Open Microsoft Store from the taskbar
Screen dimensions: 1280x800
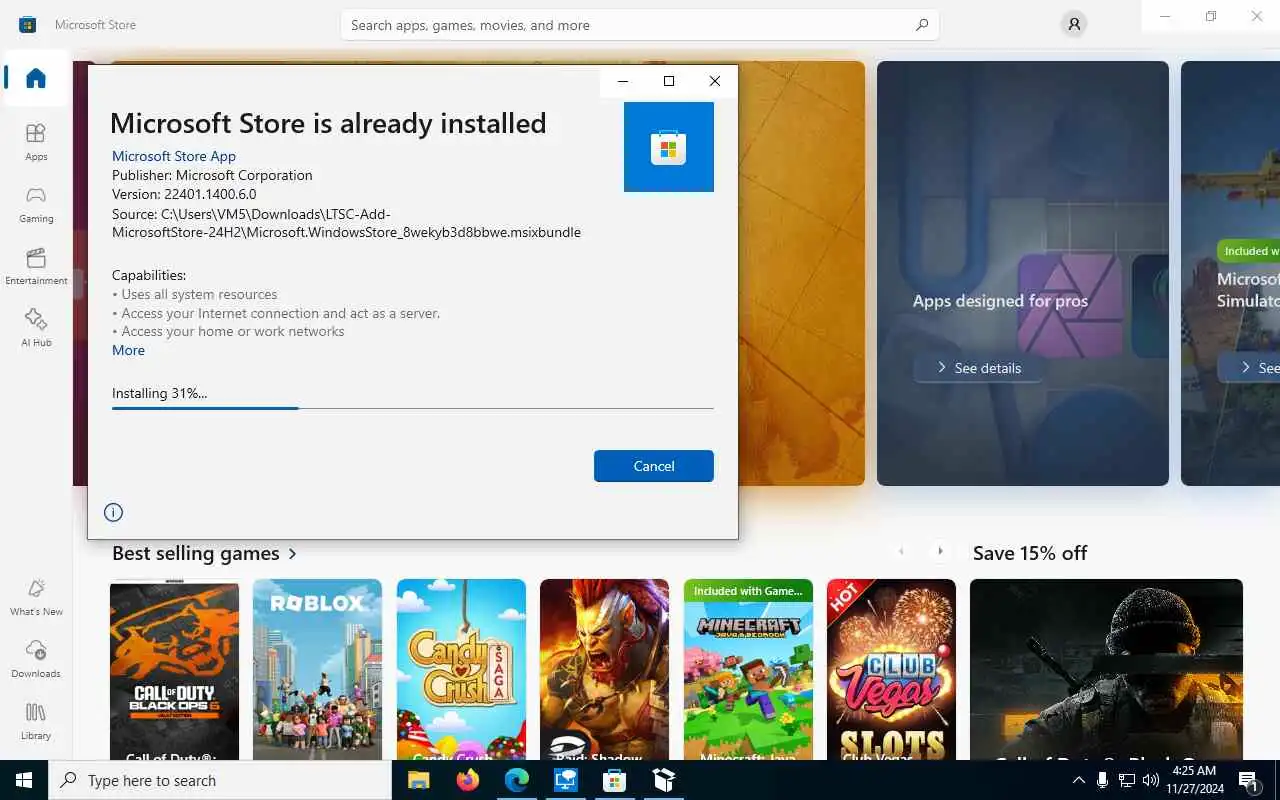click(614, 780)
